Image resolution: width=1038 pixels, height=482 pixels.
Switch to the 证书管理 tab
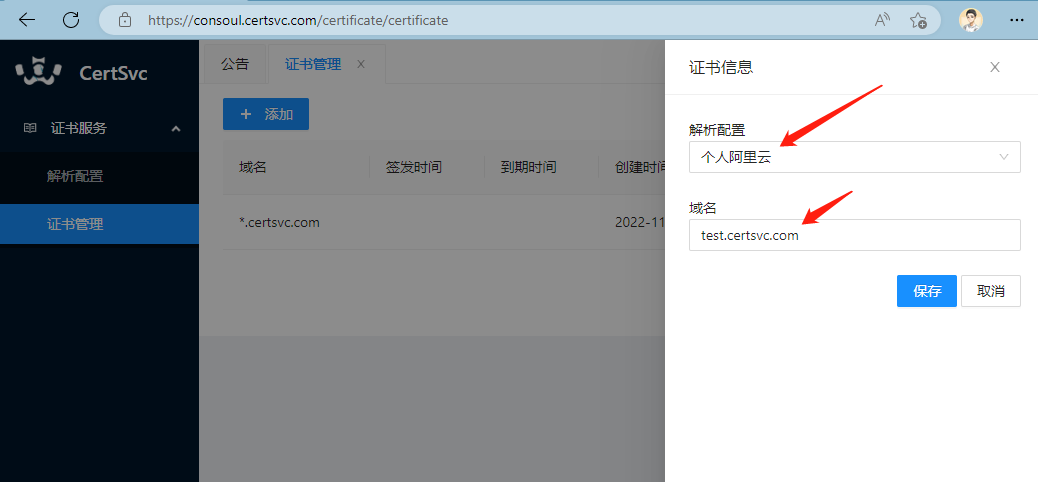tap(313, 64)
